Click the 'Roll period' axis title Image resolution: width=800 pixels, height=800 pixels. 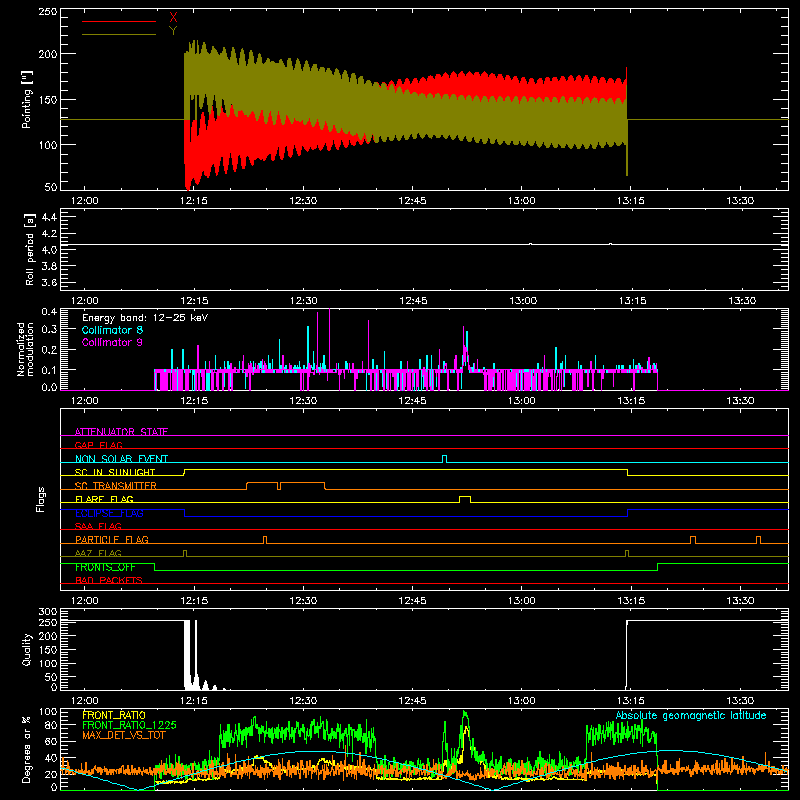[30, 249]
